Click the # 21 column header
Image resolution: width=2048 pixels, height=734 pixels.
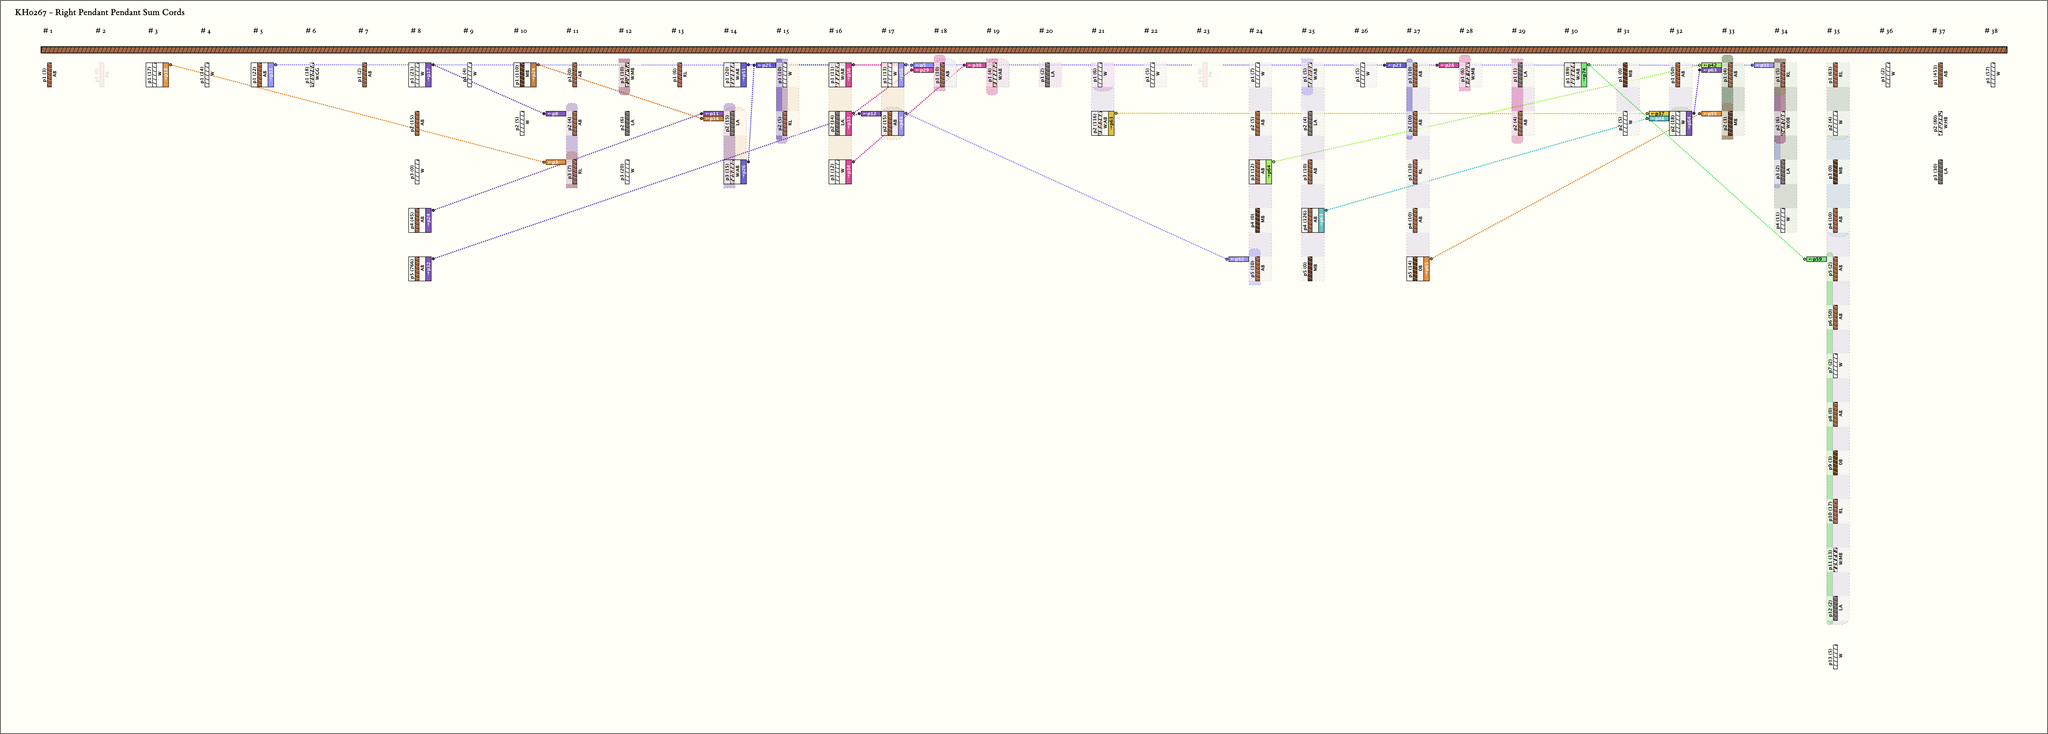(1098, 31)
